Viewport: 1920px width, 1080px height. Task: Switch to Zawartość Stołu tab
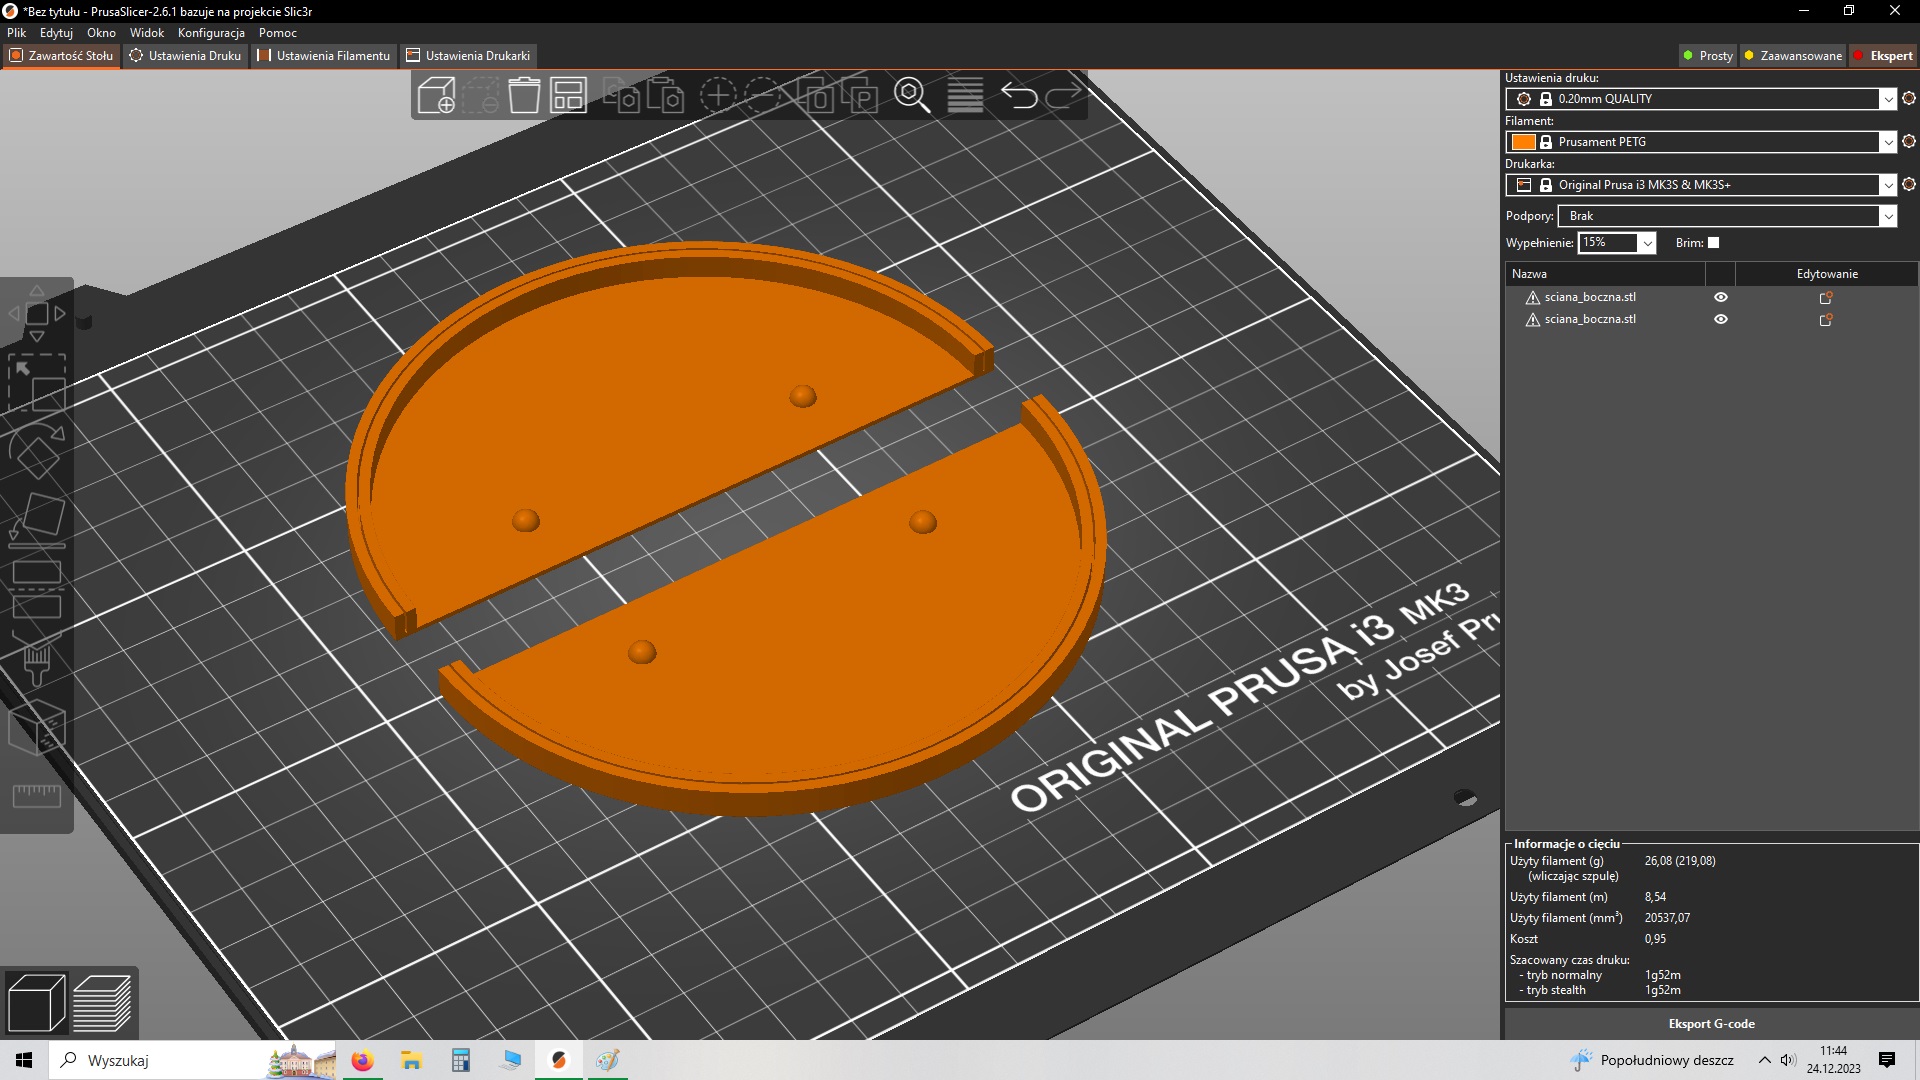coord(61,56)
